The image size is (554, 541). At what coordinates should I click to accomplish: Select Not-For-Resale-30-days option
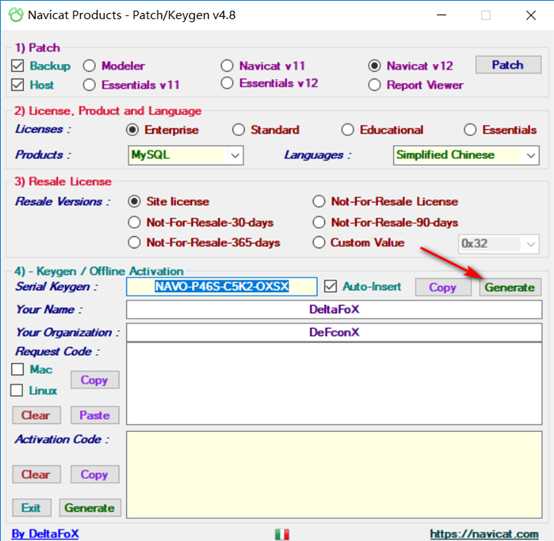point(134,222)
